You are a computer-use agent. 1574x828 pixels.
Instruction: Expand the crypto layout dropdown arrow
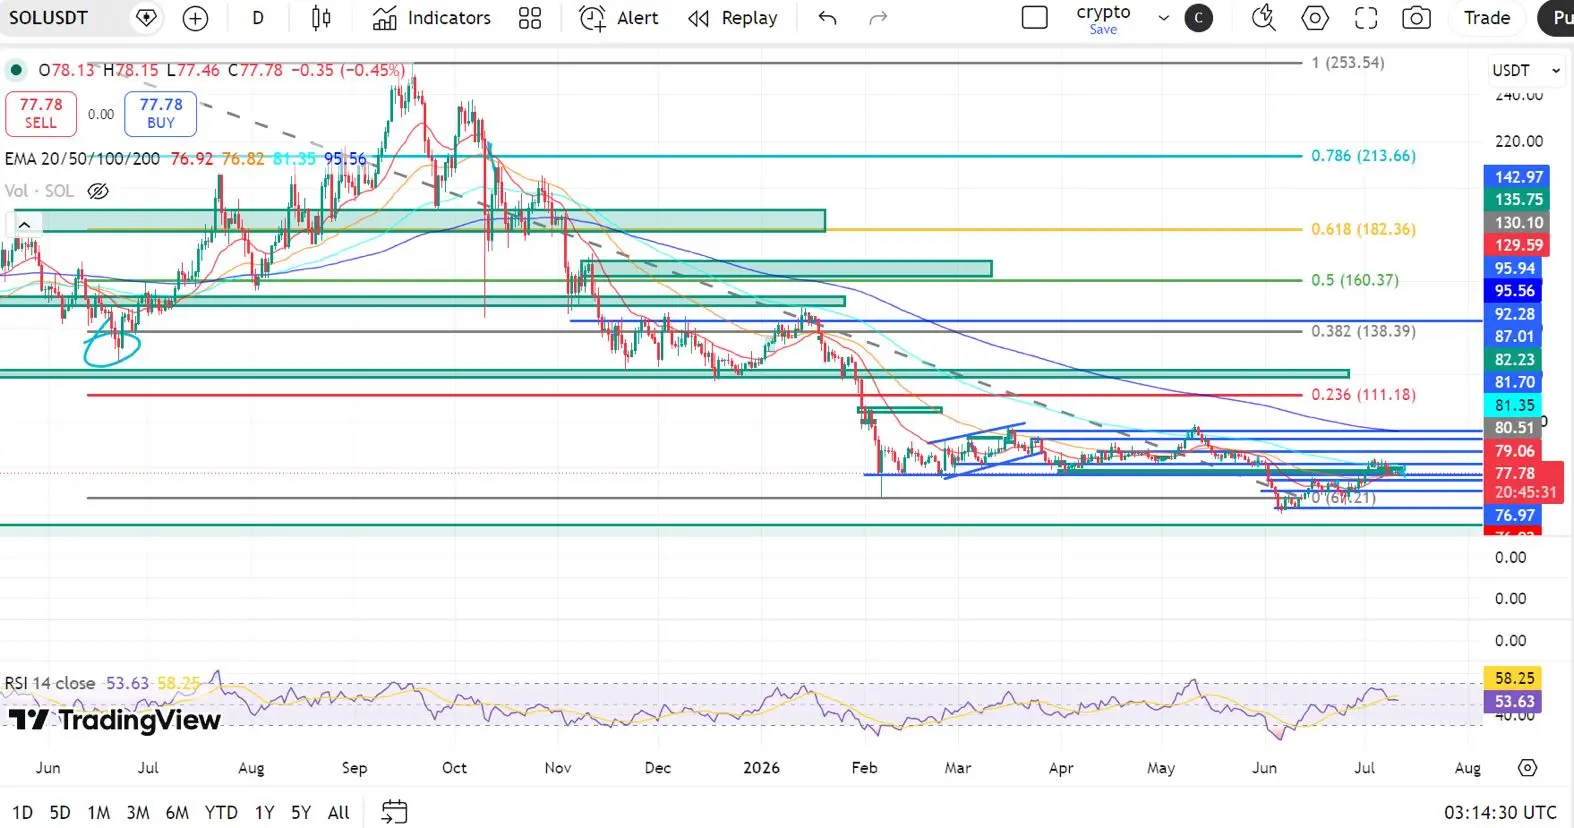(1163, 18)
